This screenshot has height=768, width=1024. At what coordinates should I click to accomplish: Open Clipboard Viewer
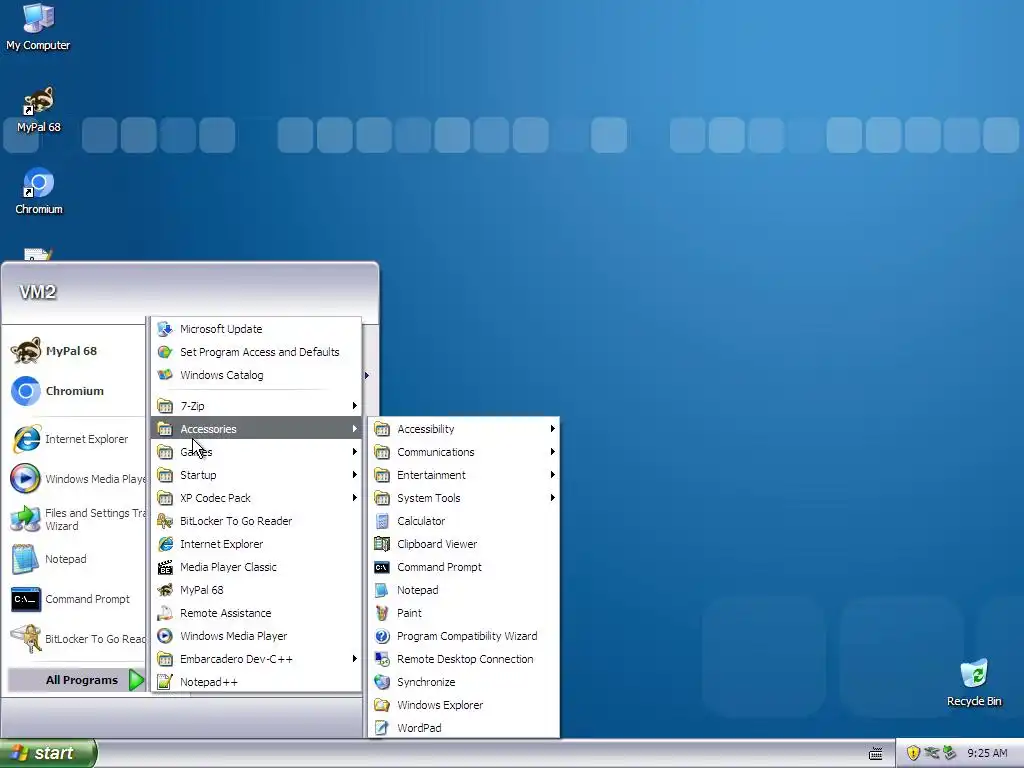464,544
